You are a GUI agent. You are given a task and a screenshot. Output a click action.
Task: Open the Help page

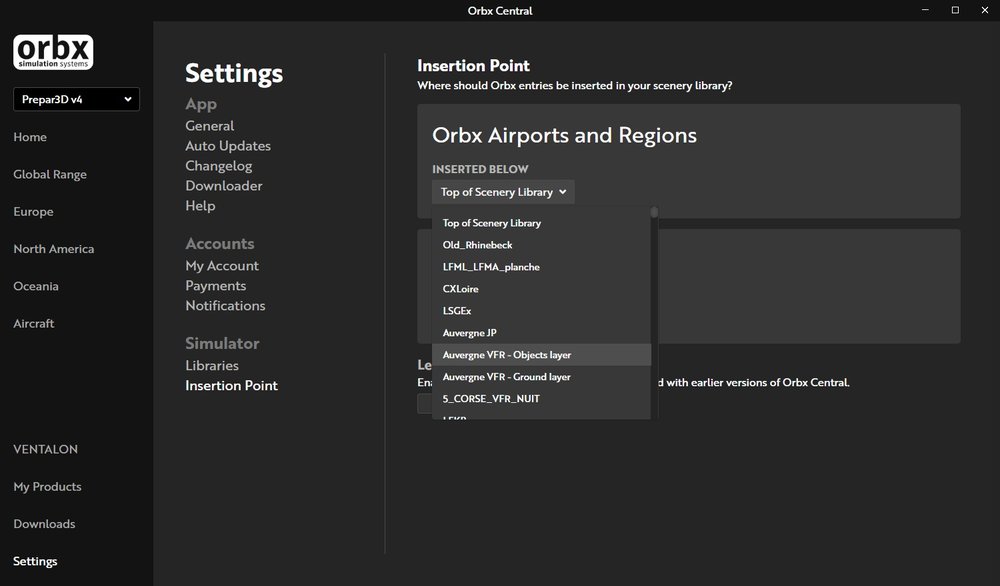[200, 206]
